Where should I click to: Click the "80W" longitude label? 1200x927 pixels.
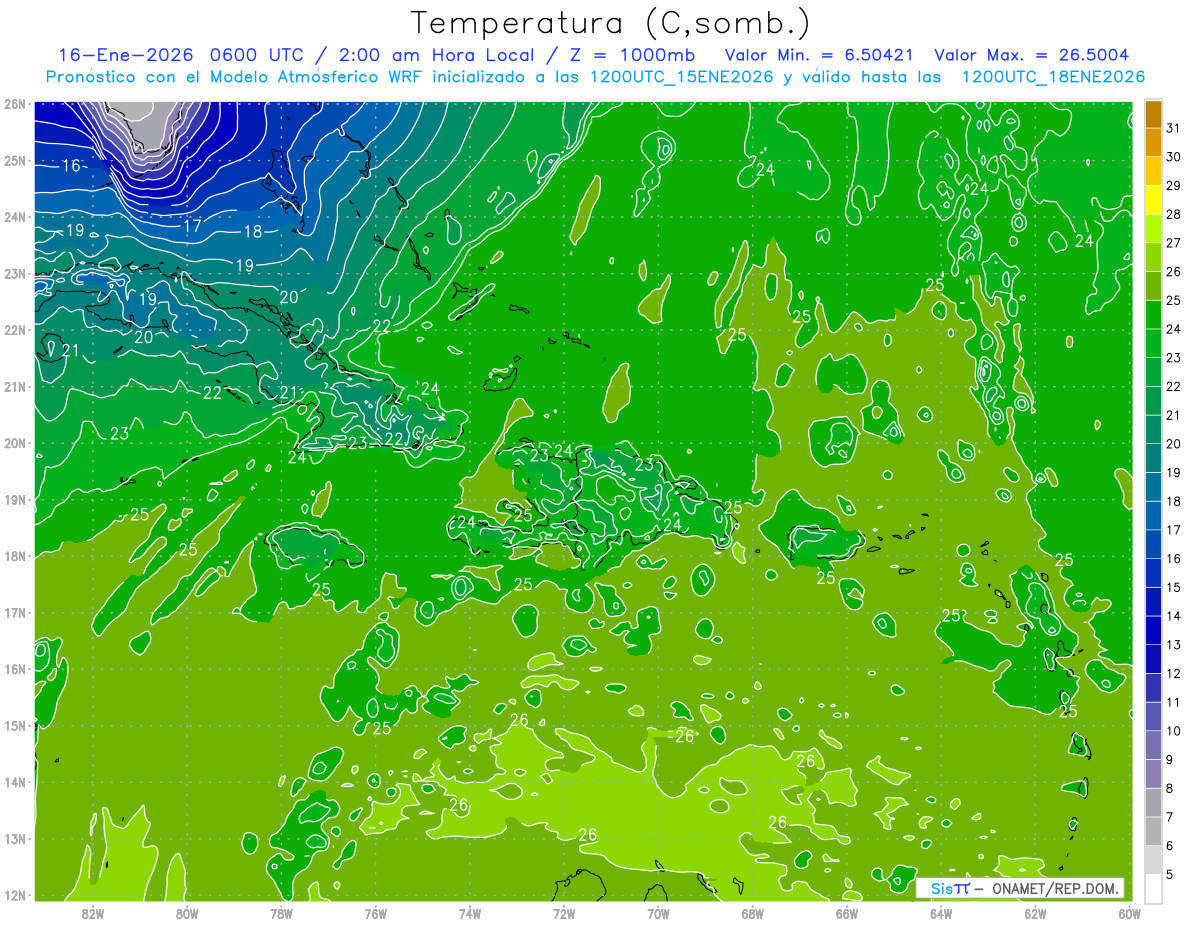tap(187, 913)
